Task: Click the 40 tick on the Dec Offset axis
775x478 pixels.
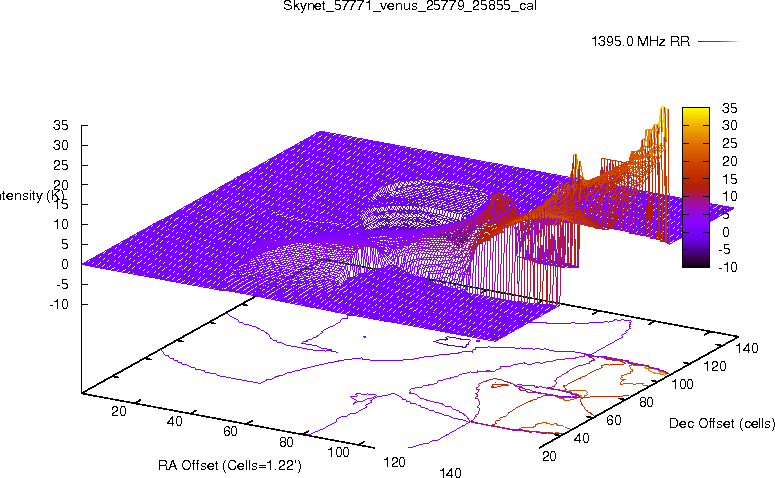Action: point(582,438)
